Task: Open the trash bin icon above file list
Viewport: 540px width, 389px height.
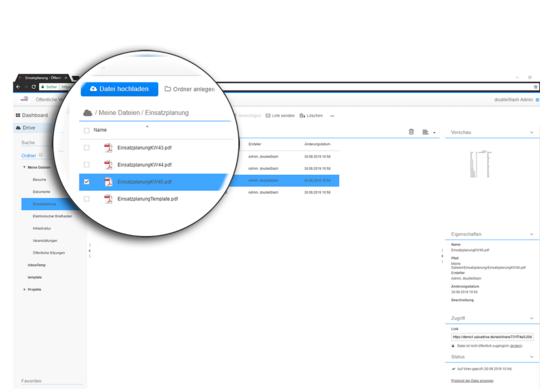Action: pyautogui.click(x=411, y=132)
